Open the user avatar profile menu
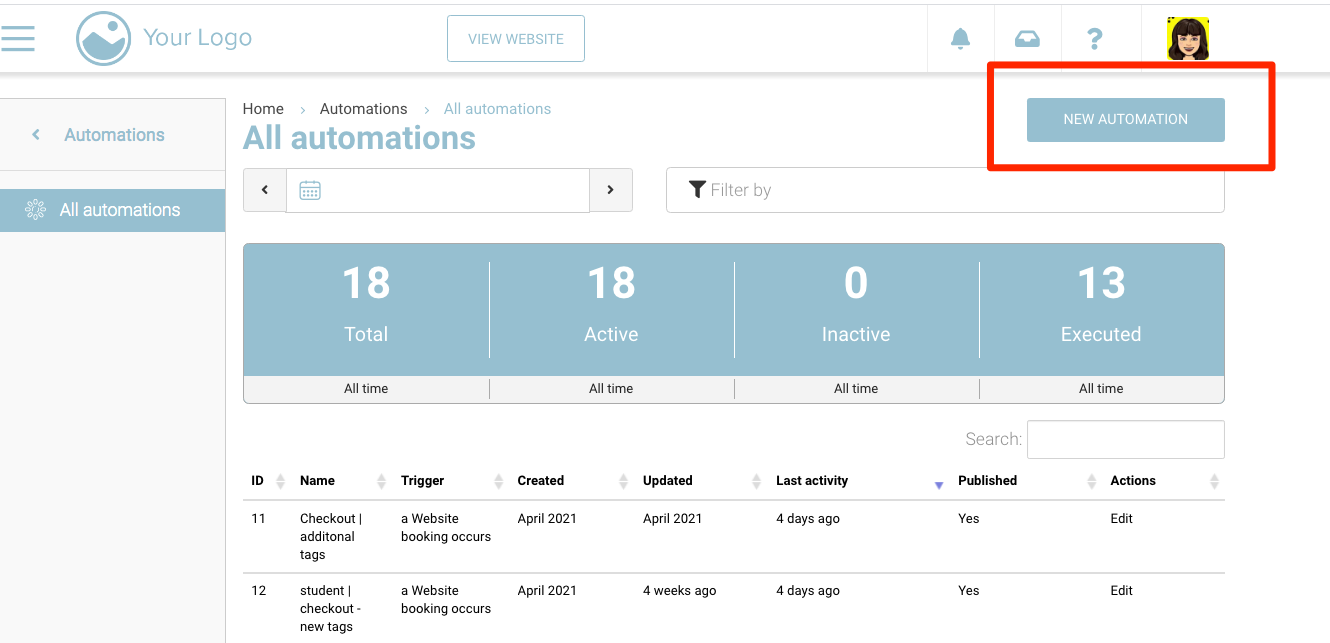The width and height of the screenshot is (1330, 643). [x=1188, y=39]
